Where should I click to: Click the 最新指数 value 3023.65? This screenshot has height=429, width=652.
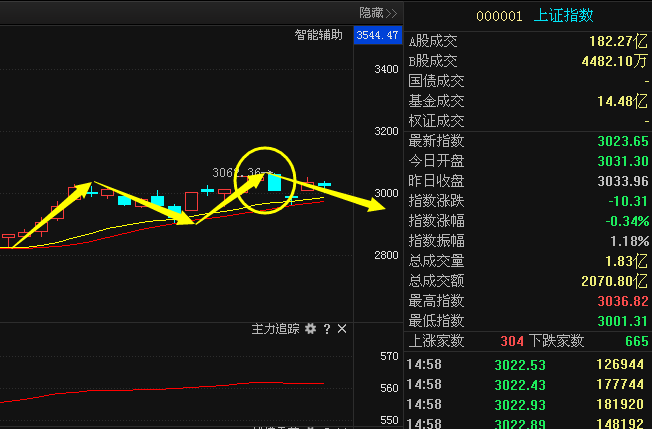coord(623,141)
